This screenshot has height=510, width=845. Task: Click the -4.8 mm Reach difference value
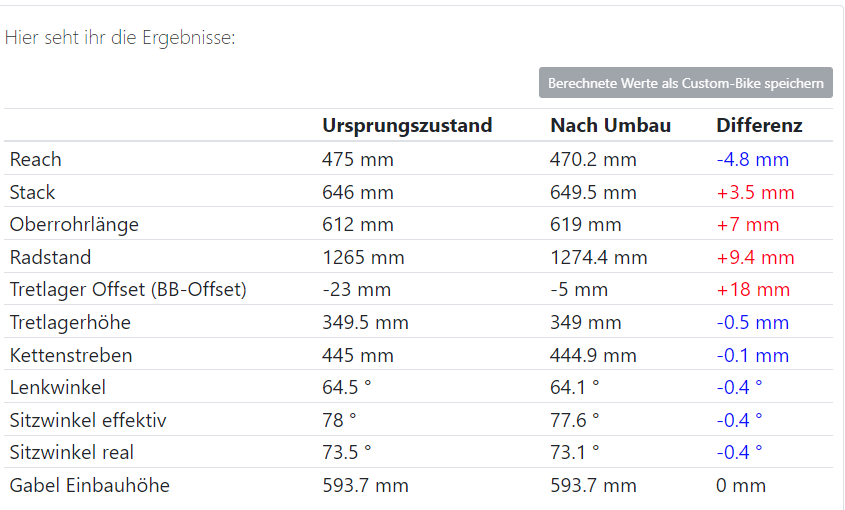pyautogui.click(x=752, y=159)
